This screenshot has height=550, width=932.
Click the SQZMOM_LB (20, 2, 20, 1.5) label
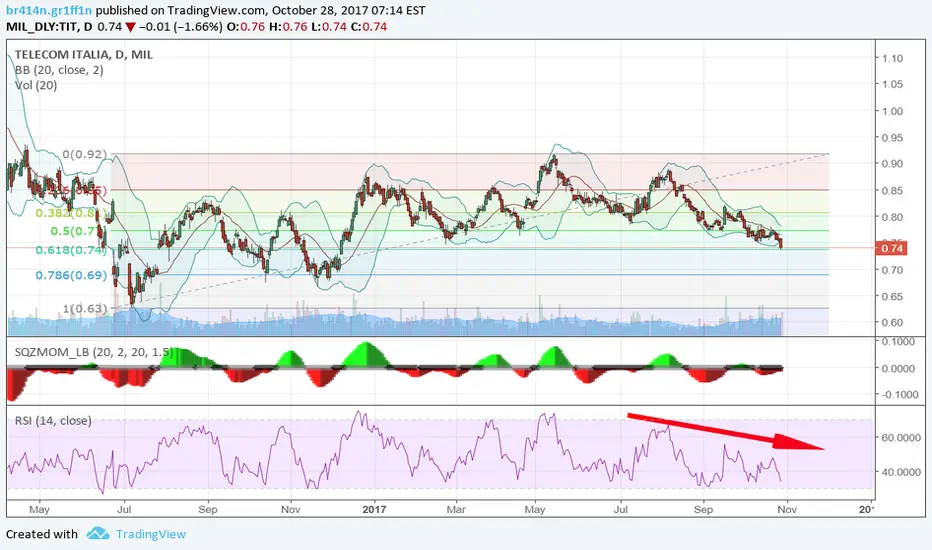[94, 352]
